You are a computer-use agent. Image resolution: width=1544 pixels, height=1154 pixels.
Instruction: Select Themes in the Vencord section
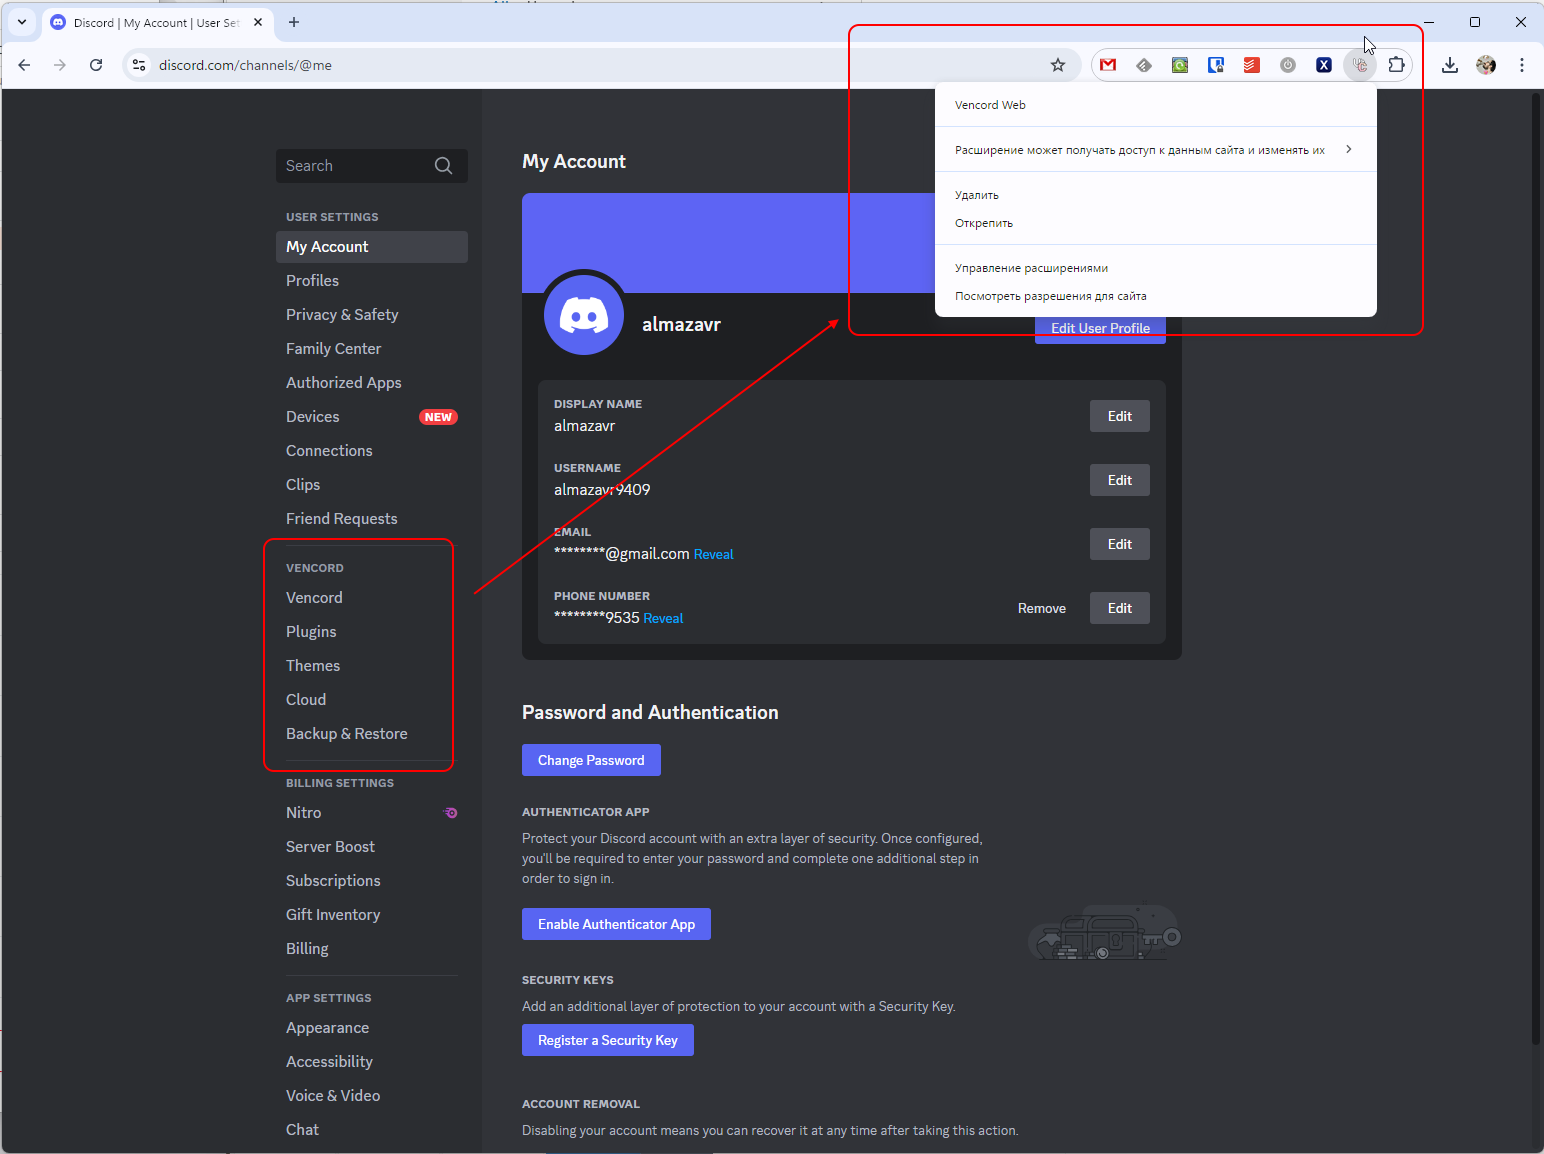point(313,665)
